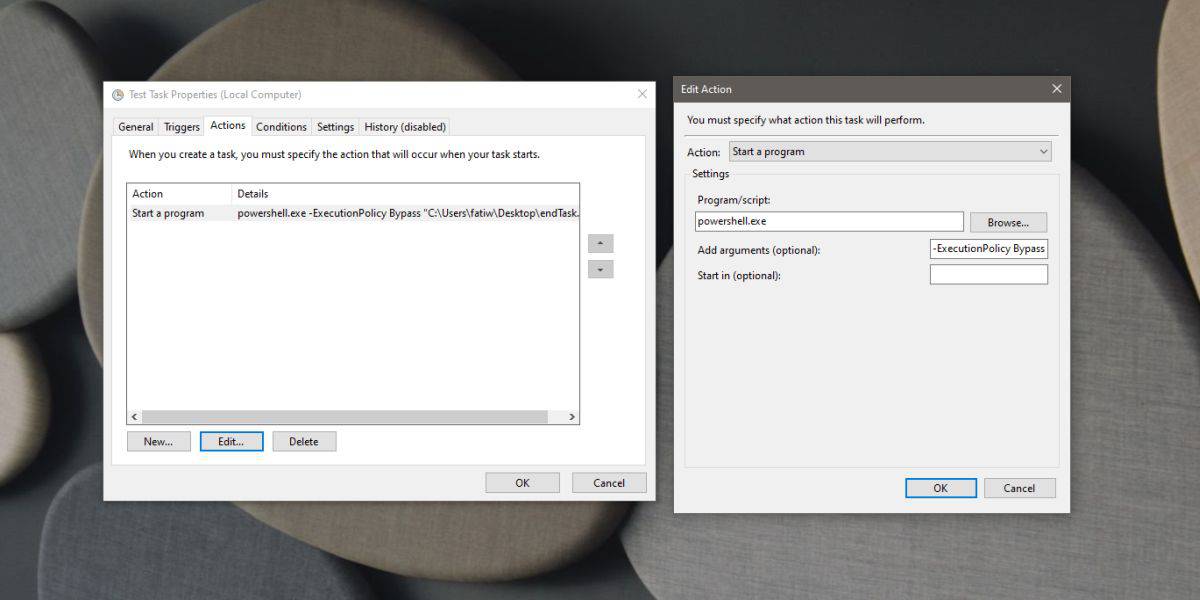Open the Conditions tab
Screen dimensions: 1200x600
click(281, 127)
